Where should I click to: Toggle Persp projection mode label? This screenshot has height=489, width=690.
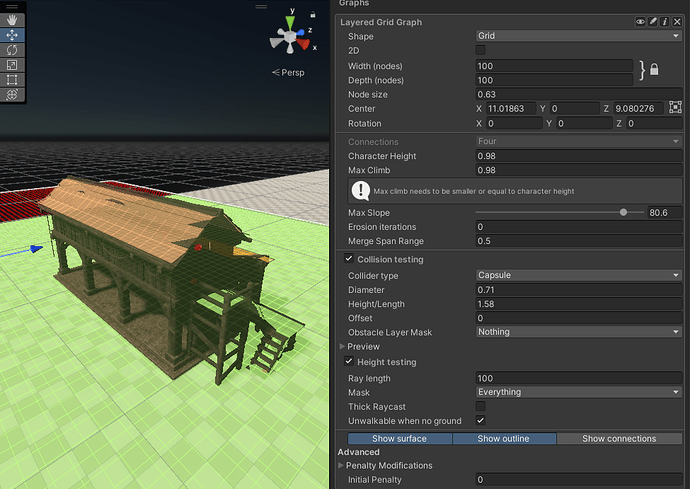288,73
